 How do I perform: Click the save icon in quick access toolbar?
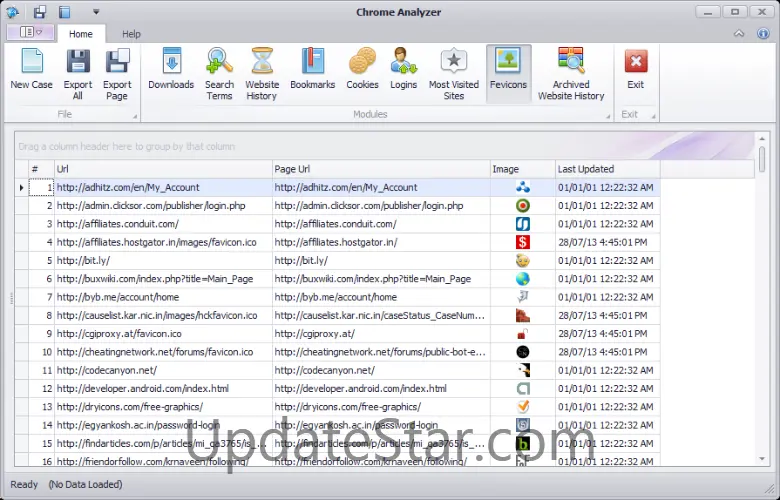tap(39, 12)
